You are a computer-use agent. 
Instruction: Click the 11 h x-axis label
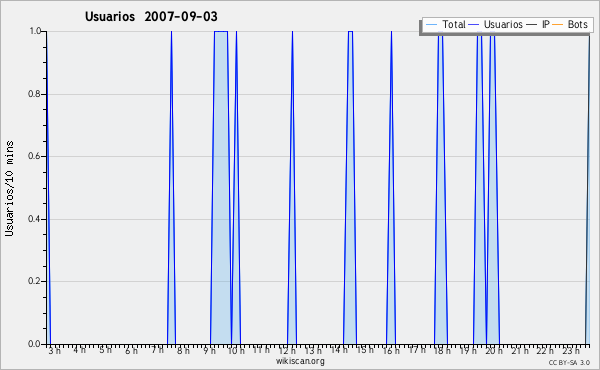coord(261,350)
